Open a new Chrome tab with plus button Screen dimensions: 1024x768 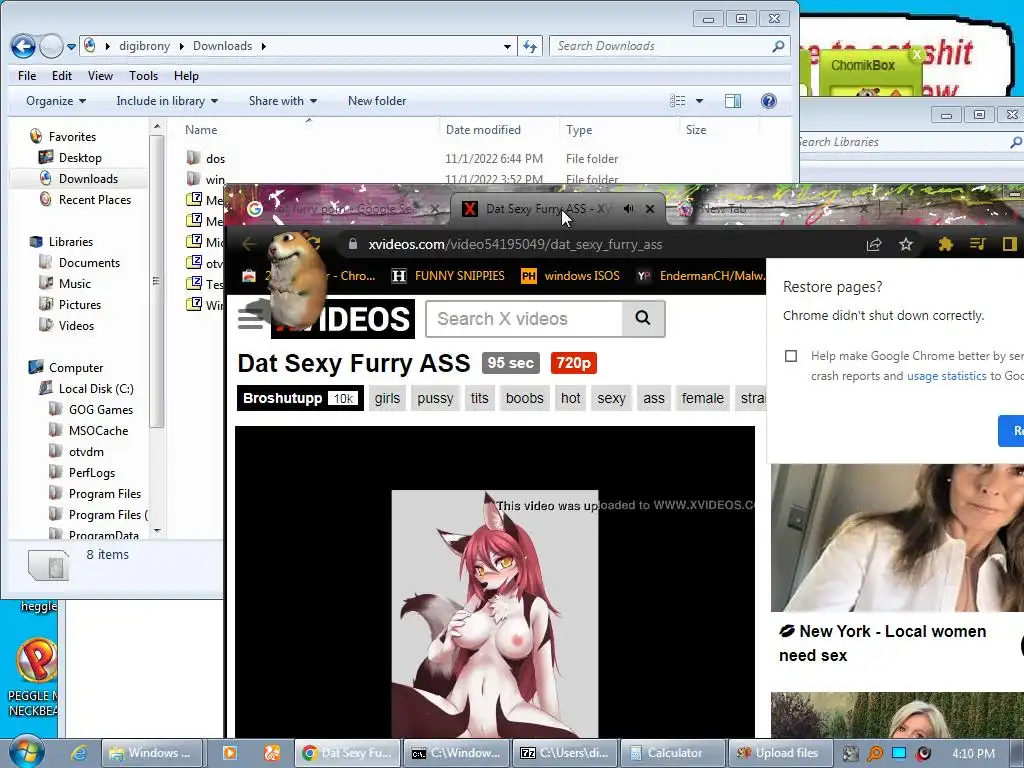click(x=901, y=208)
